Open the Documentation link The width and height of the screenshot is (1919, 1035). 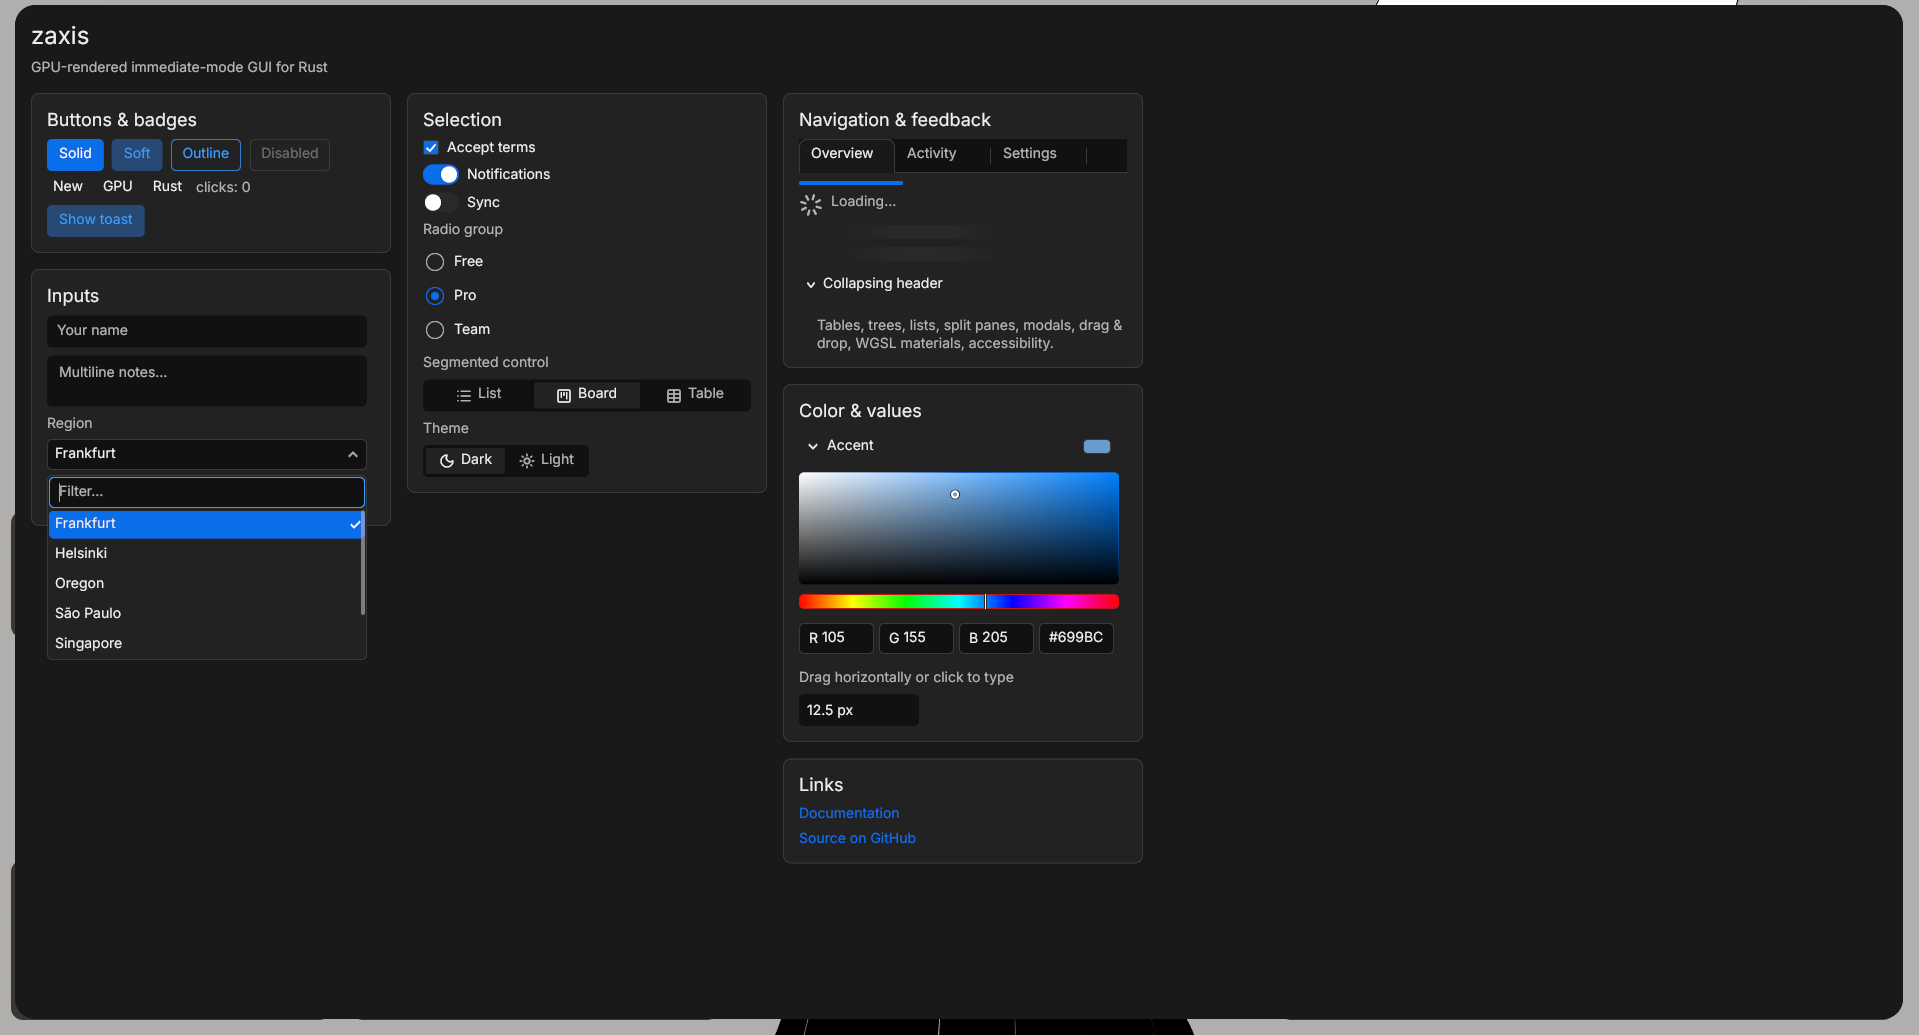click(x=849, y=814)
